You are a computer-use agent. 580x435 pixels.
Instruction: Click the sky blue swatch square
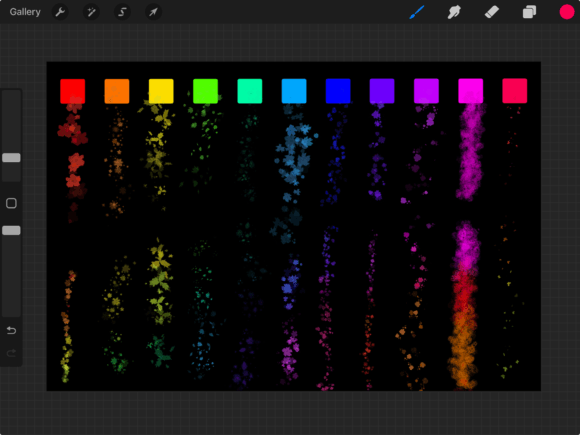(x=294, y=91)
